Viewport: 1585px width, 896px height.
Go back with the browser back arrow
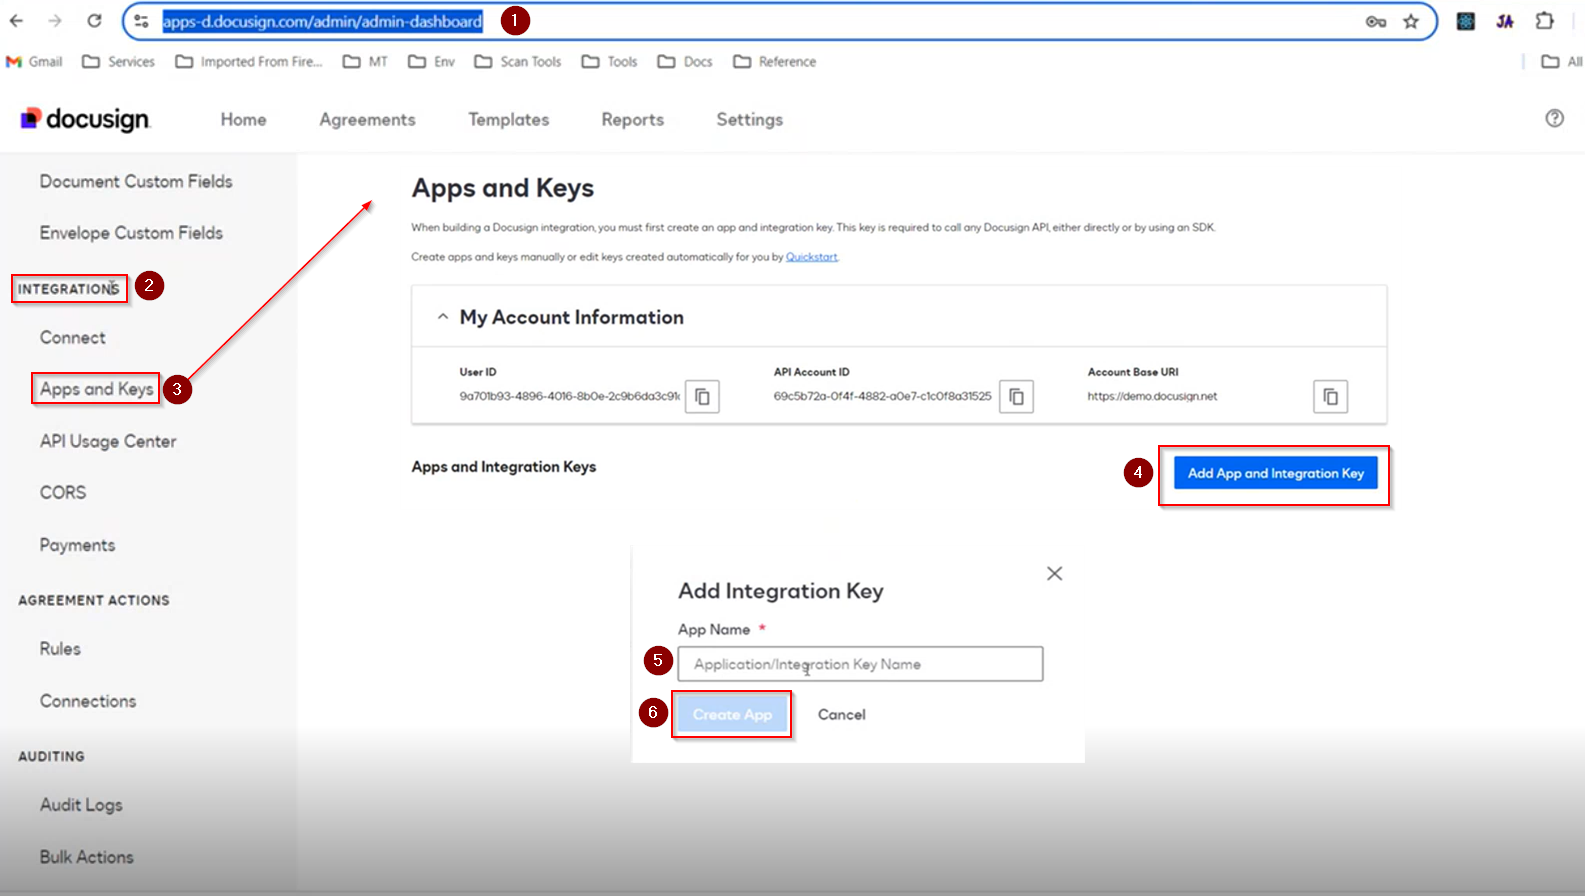pyautogui.click(x=17, y=21)
